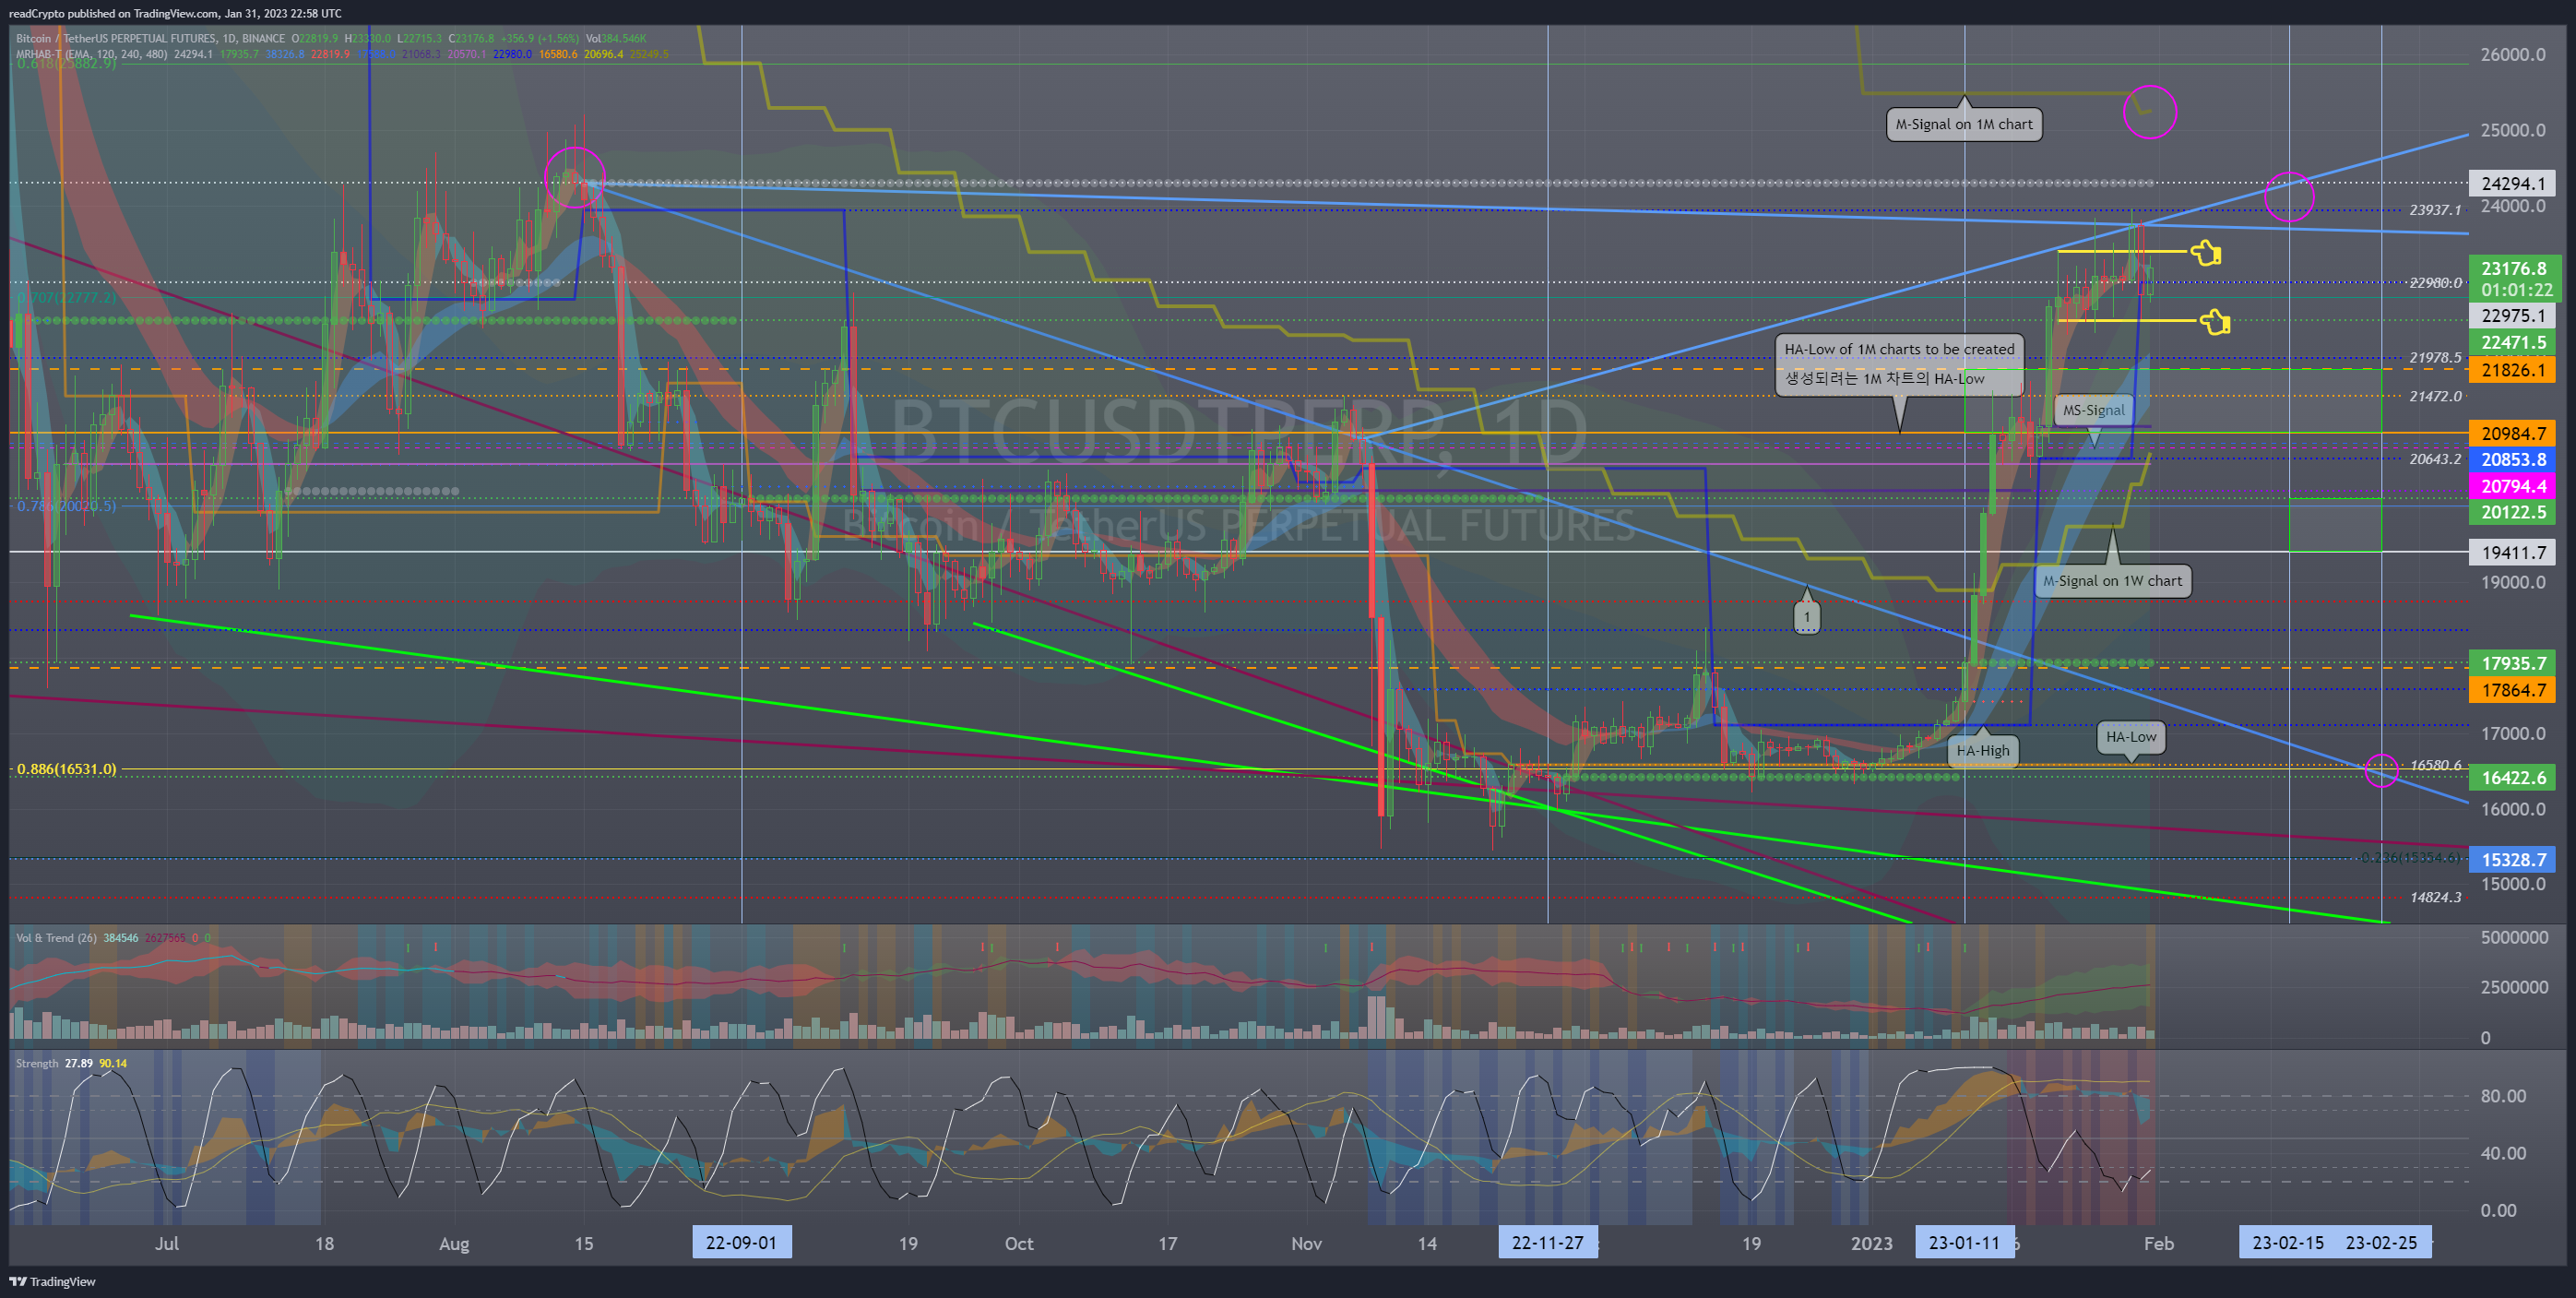Click the 14824.3 horizontal line label
2576x1298 pixels.
pos(2435,897)
